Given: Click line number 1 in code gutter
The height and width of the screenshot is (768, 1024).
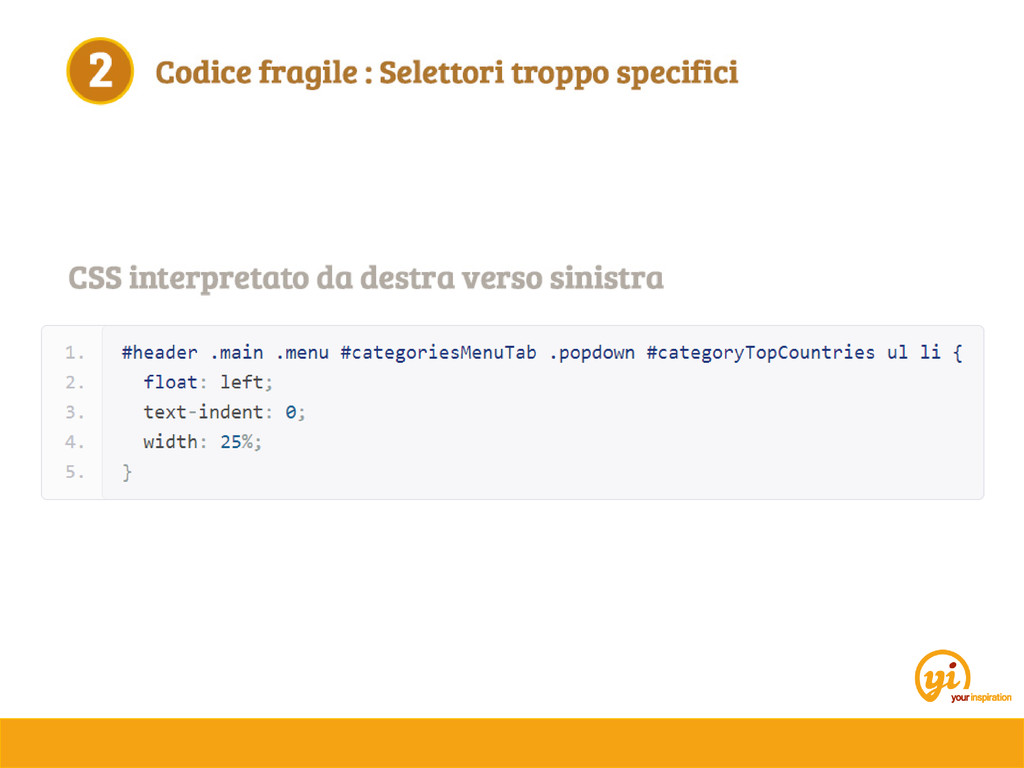Looking at the screenshot, I should coord(74,353).
